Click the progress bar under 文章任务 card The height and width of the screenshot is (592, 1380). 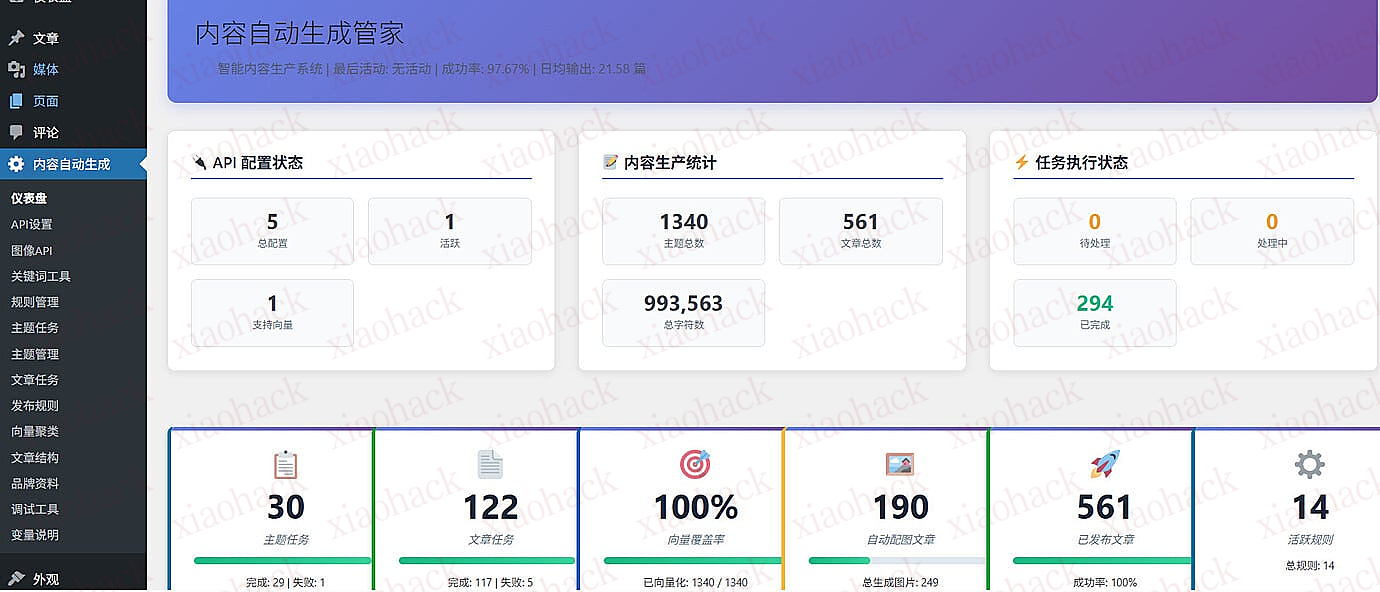488,560
